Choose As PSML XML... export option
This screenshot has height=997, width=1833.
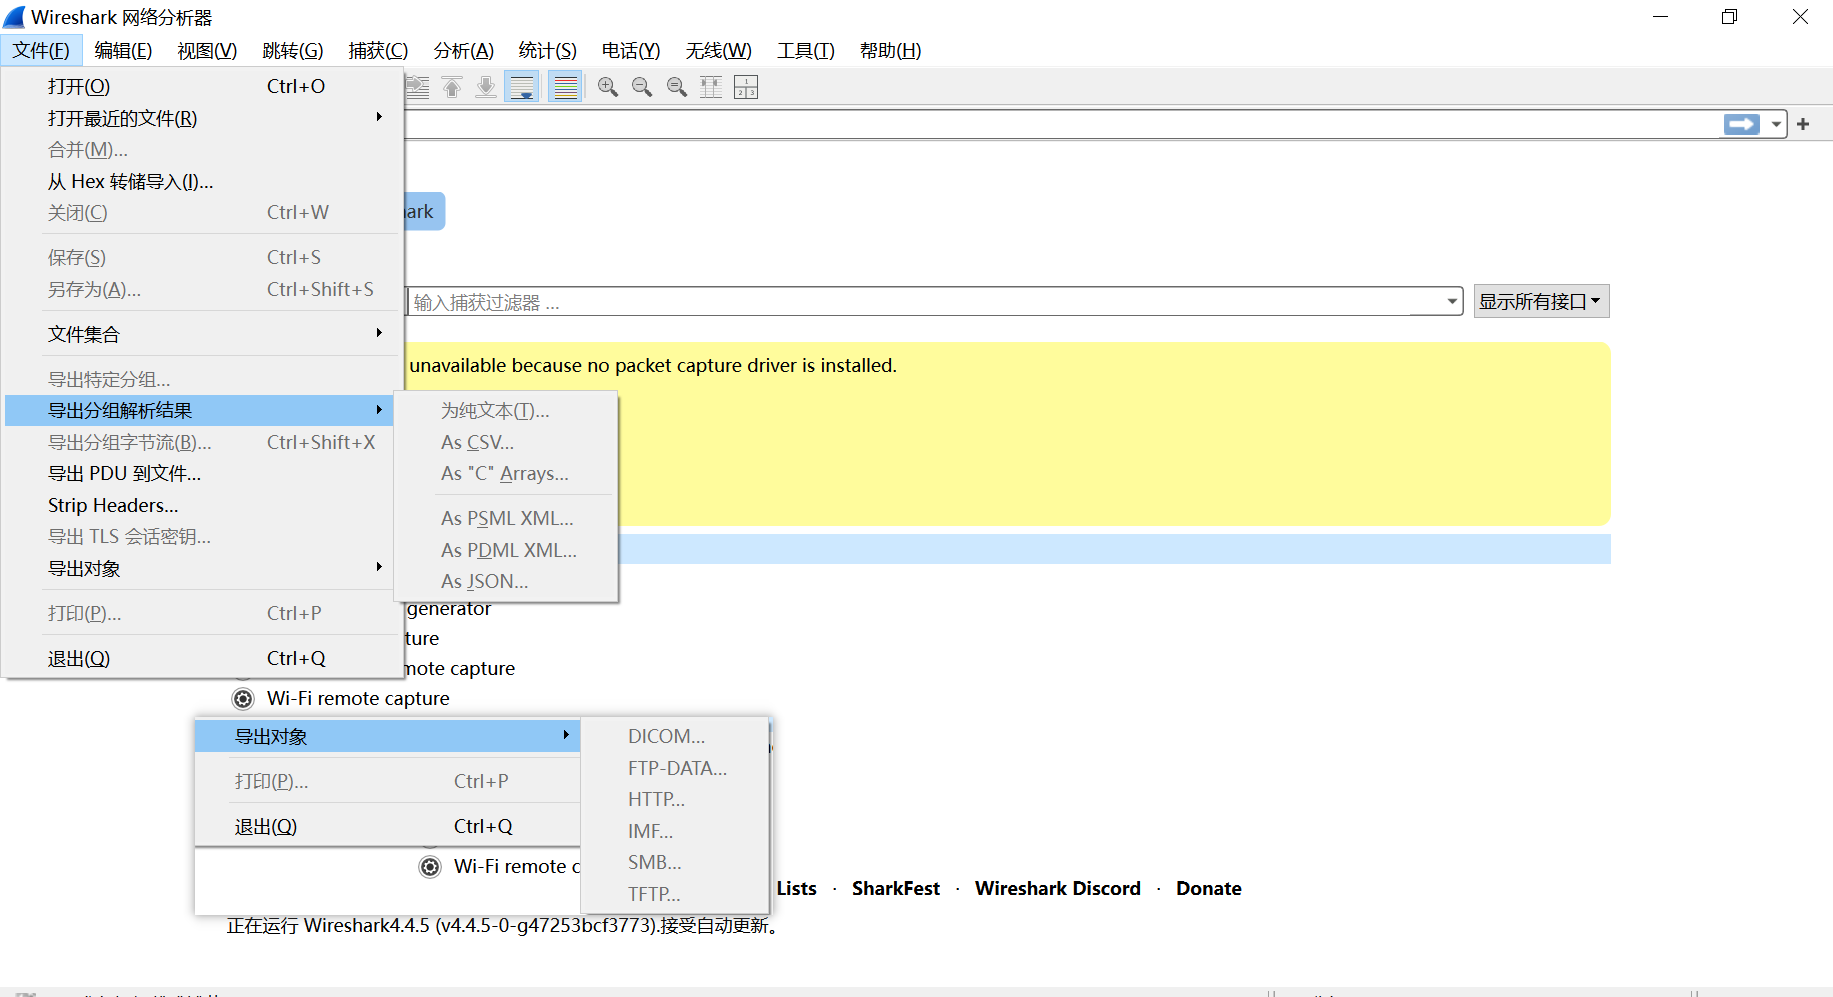pos(506,518)
